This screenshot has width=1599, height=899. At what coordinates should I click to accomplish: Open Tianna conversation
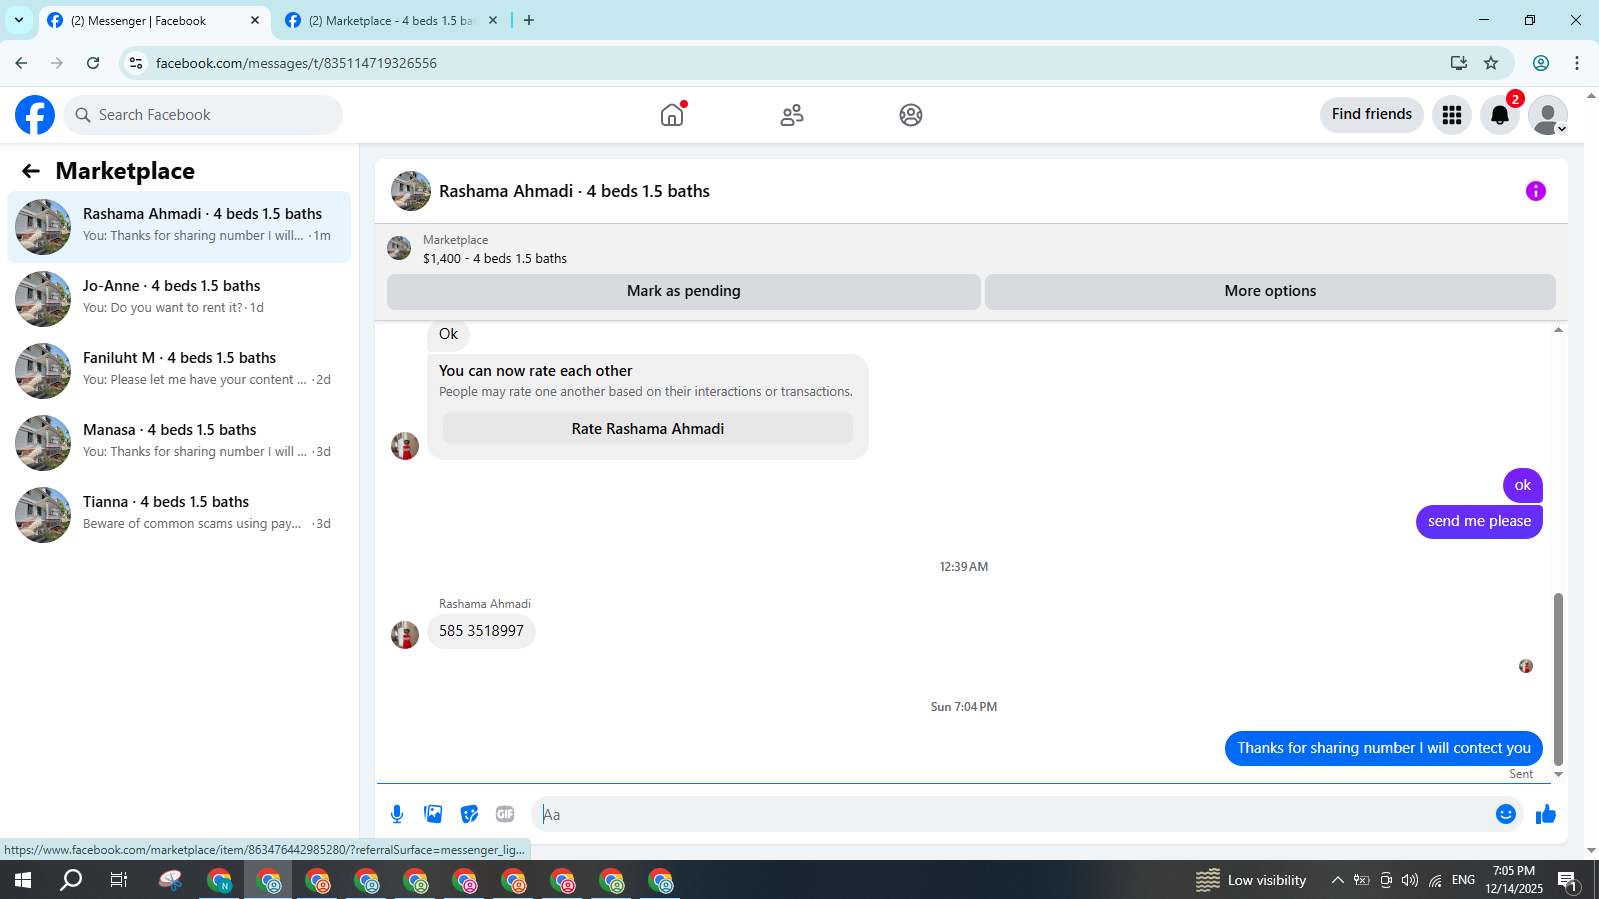(179, 515)
